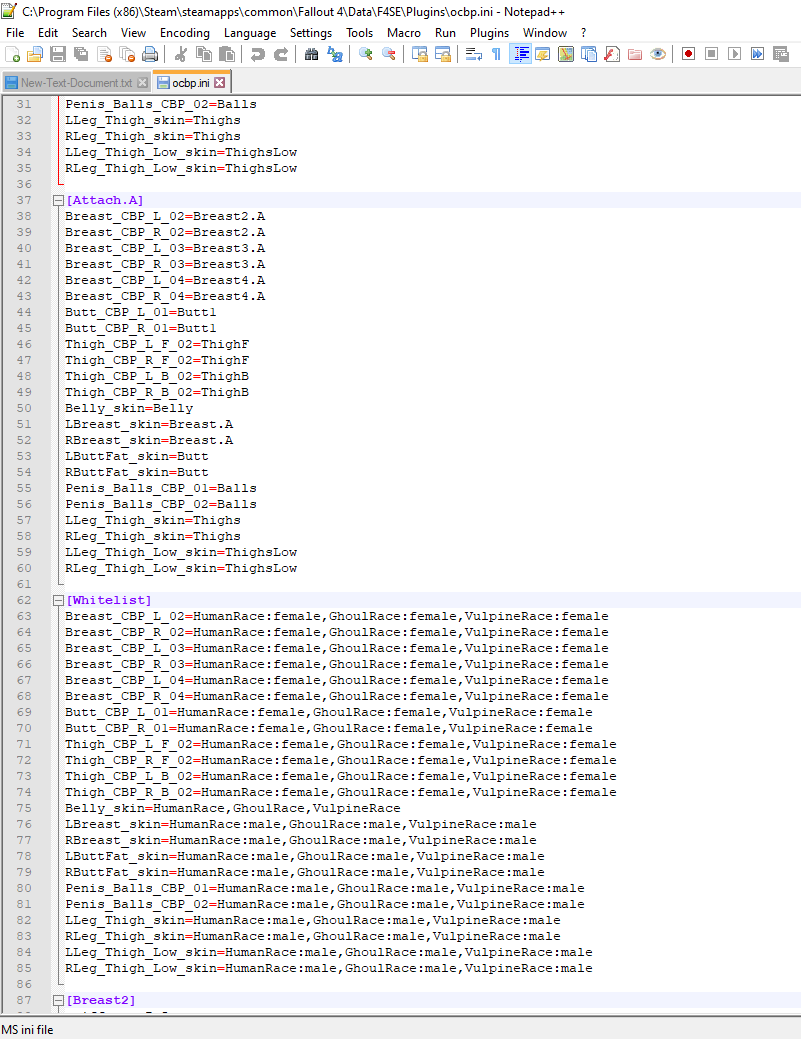Click the Paste clipboard icon

[227, 54]
